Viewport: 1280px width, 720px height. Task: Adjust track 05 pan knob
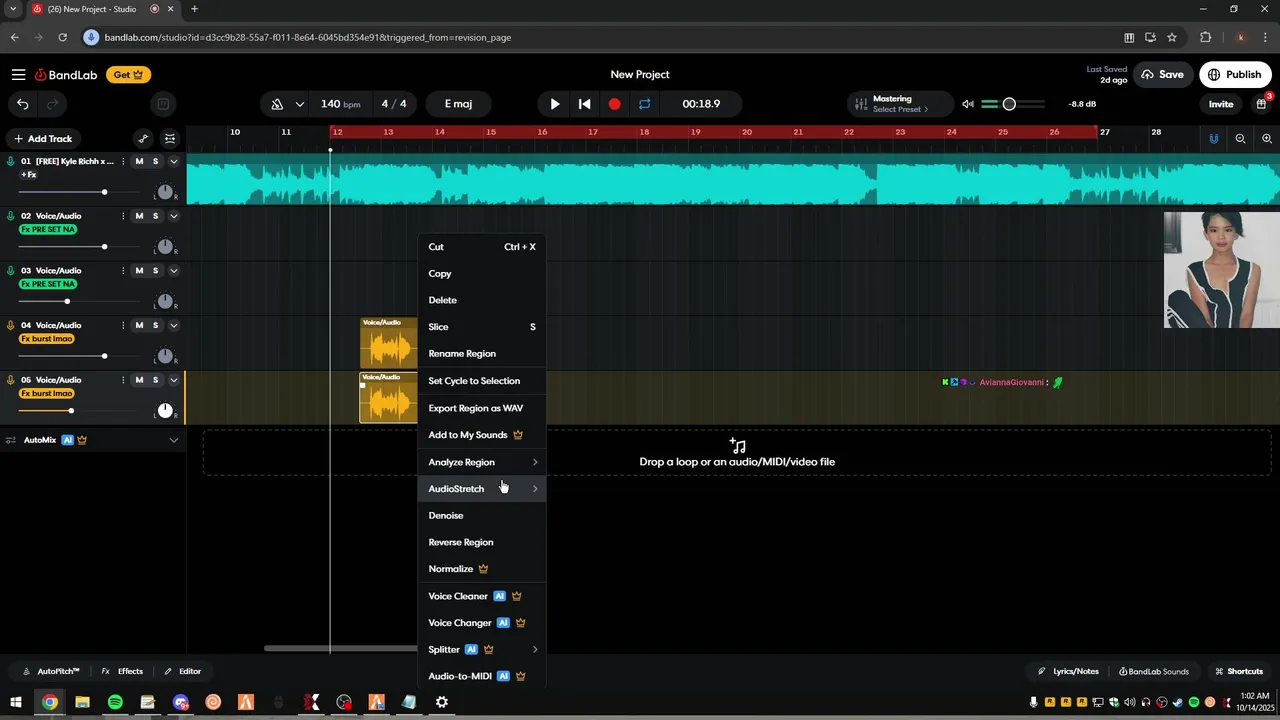[165, 411]
